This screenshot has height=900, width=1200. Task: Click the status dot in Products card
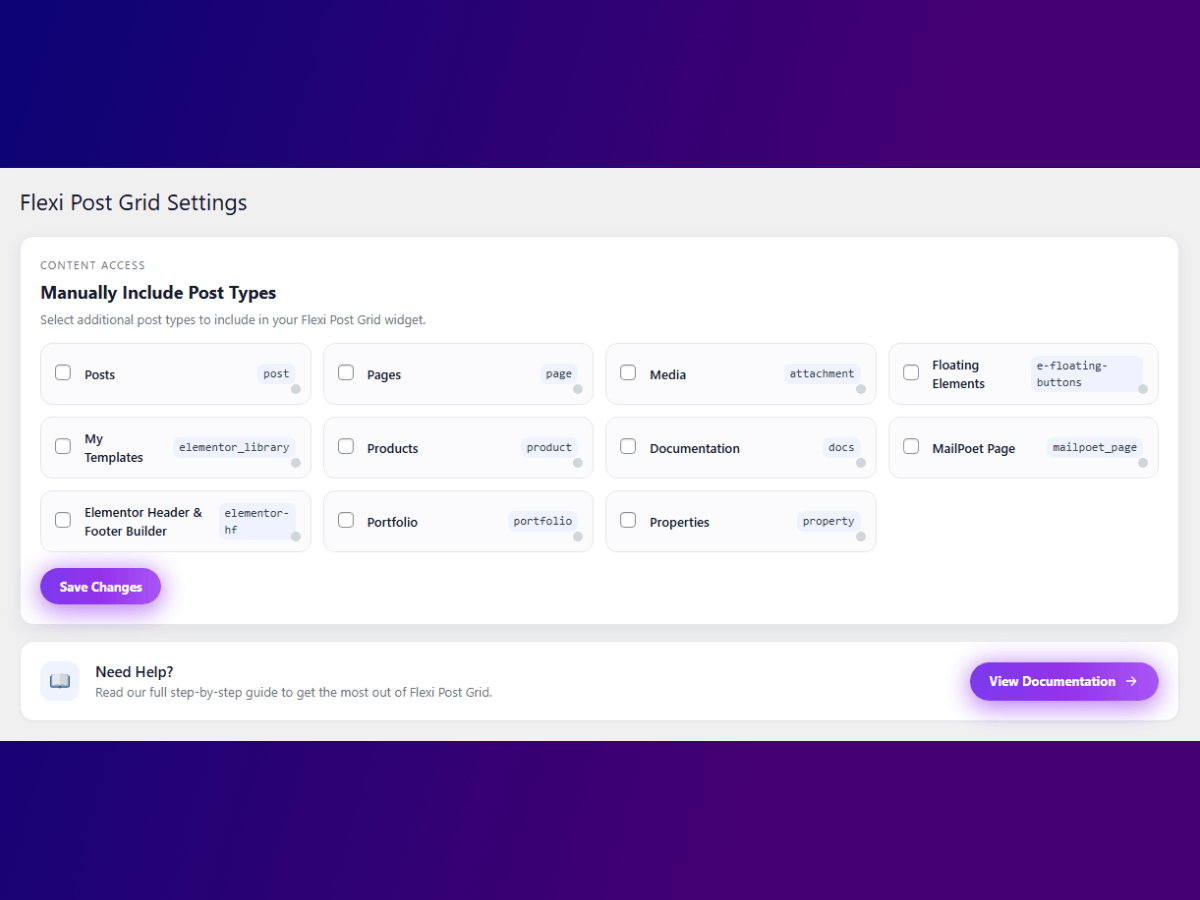[x=578, y=463]
